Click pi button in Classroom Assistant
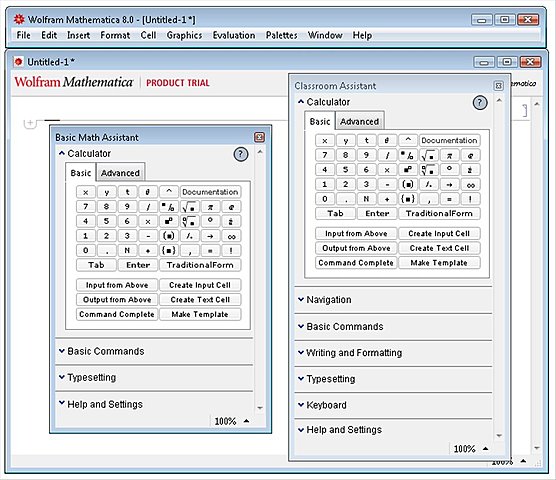The width and height of the screenshot is (556, 480). click(450, 155)
